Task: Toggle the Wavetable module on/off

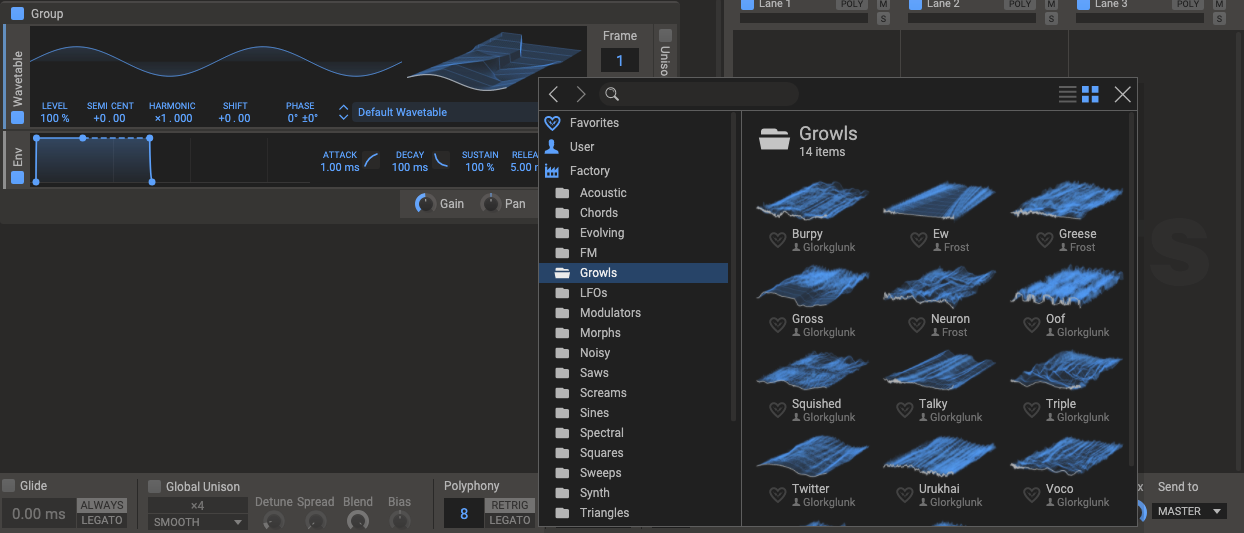Action: (x=17, y=117)
